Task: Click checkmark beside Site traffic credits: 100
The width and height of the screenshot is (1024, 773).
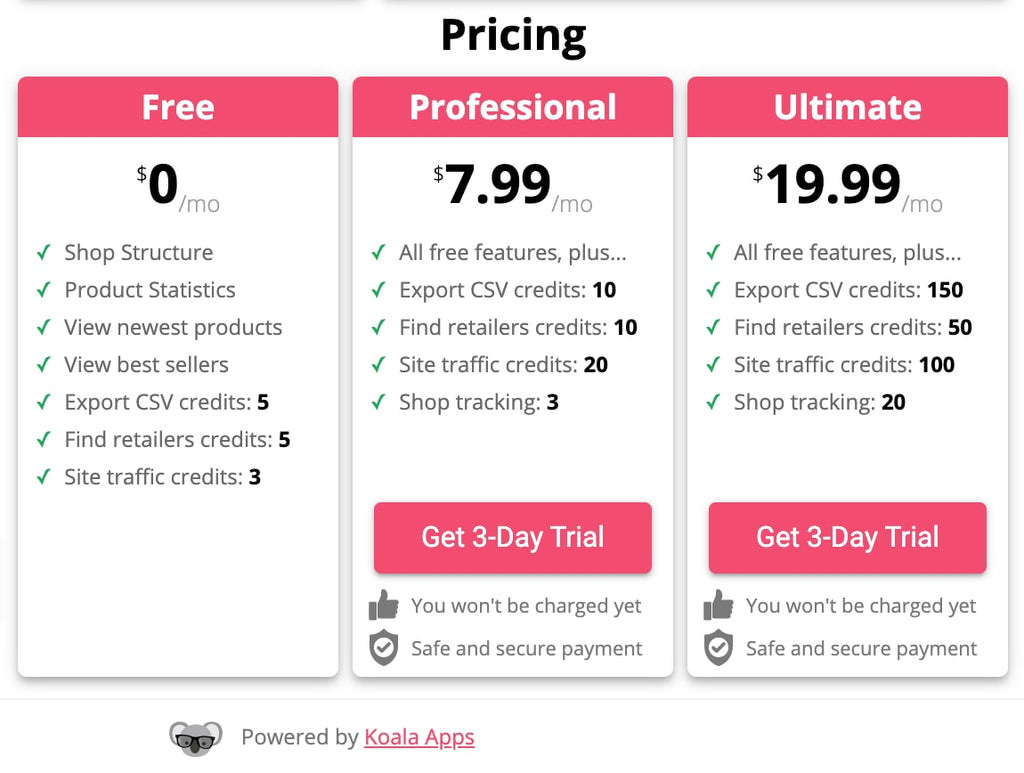Action: pyautogui.click(x=713, y=364)
